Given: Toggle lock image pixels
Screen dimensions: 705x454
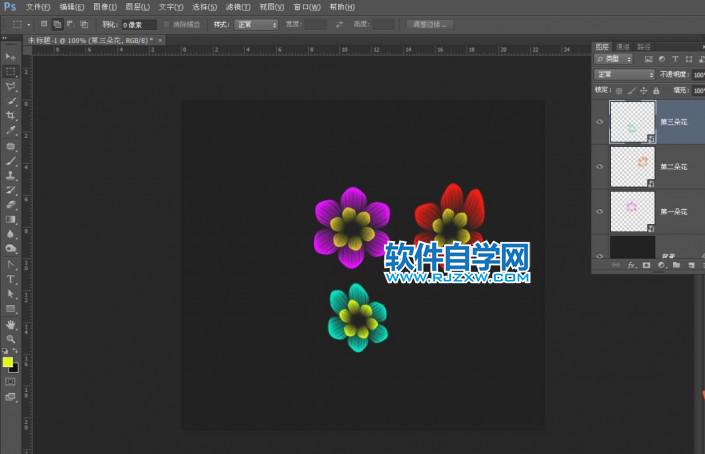Looking at the screenshot, I should pos(631,91).
